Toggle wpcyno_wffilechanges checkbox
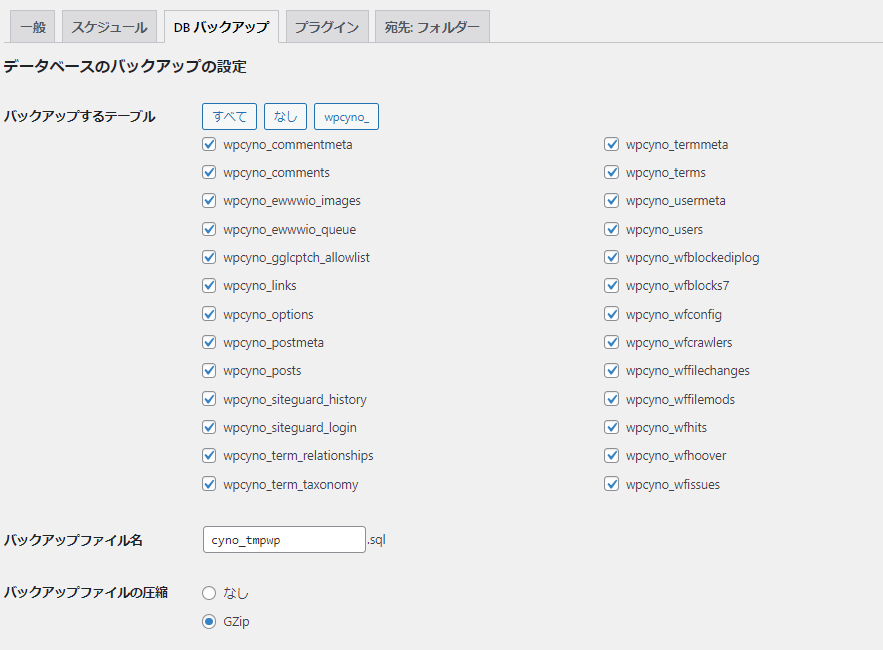883x650 pixels. 612,371
